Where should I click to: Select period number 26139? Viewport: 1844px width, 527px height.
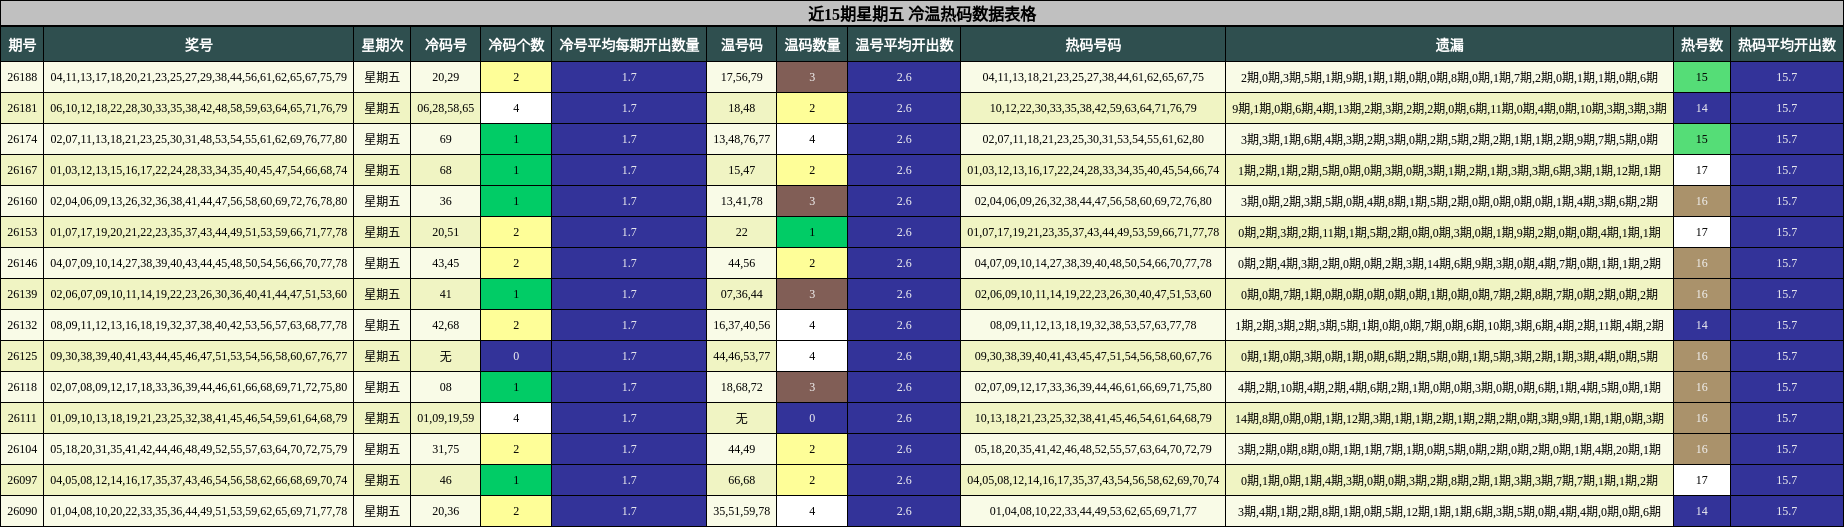click(22, 294)
